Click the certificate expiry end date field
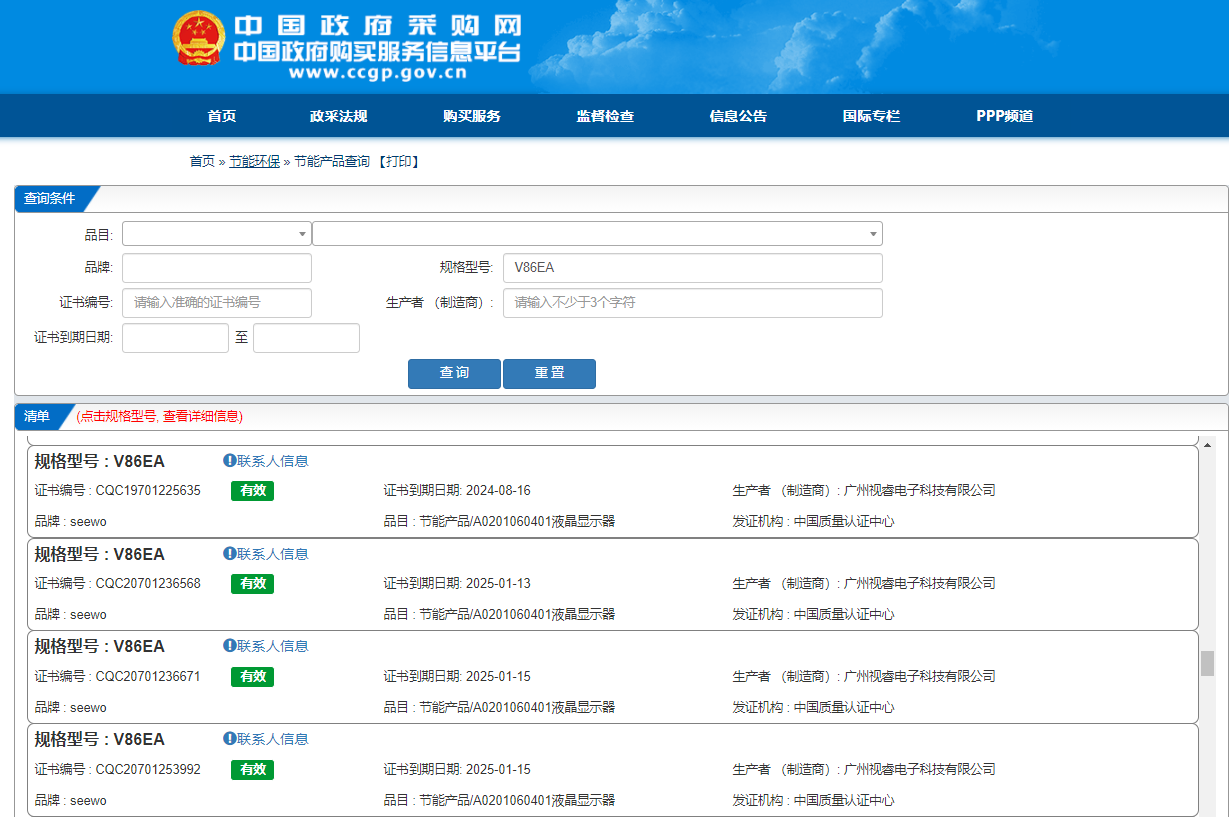This screenshot has width=1229, height=817. click(306, 338)
